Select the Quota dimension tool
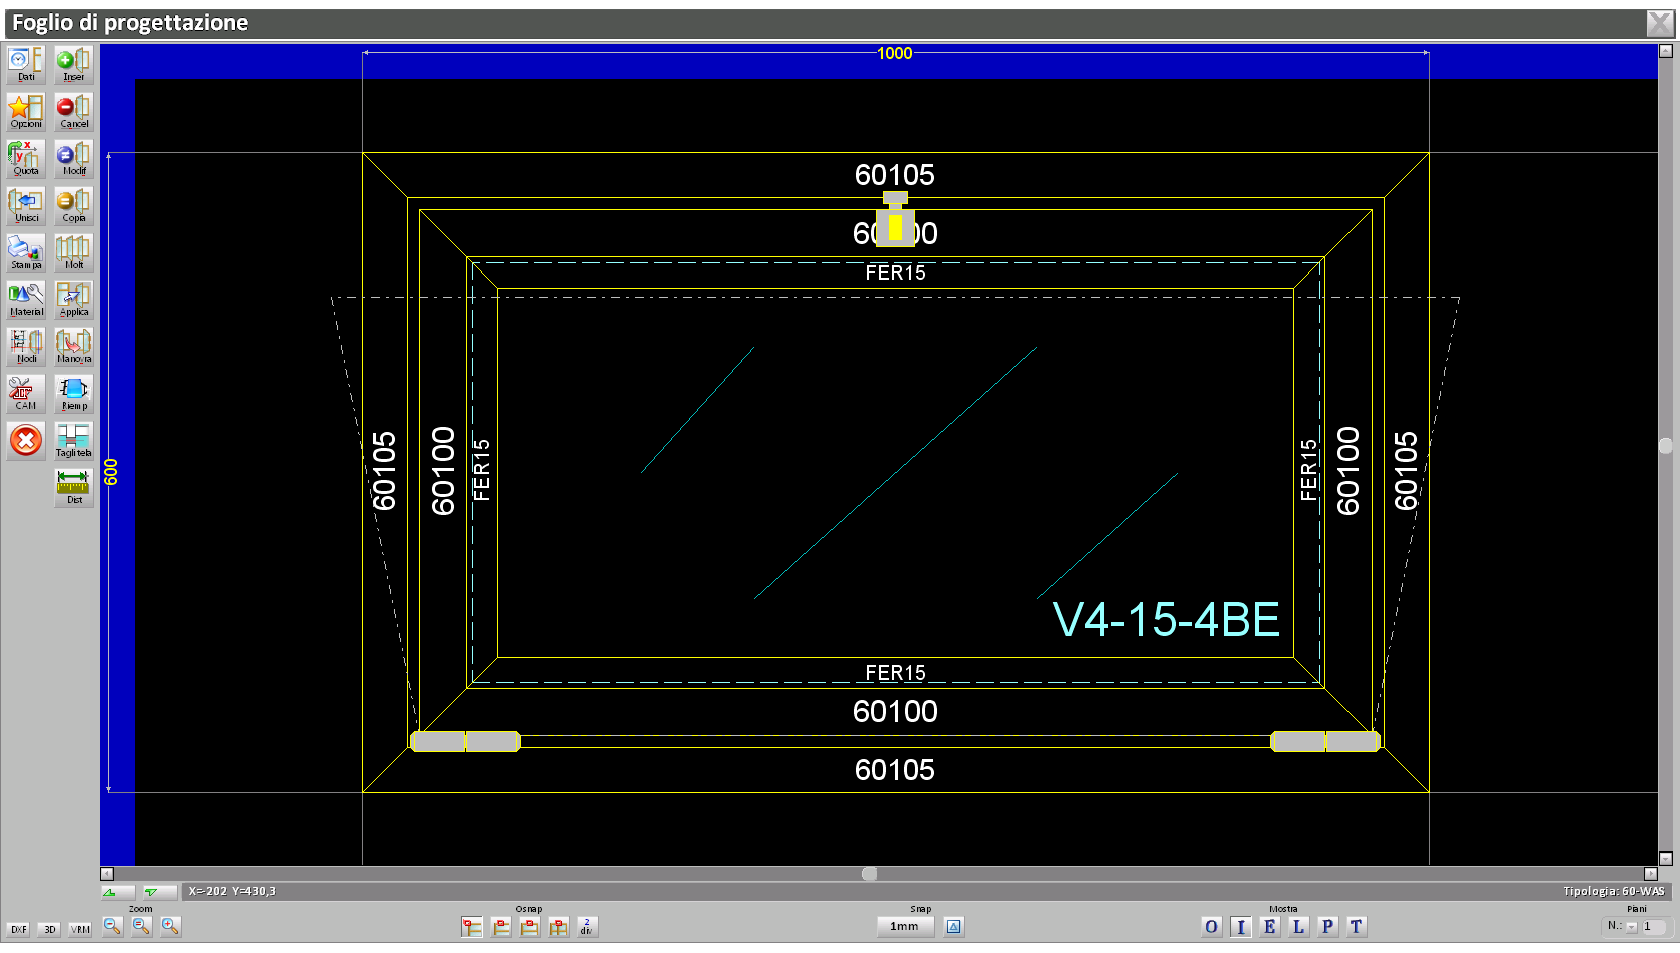 click(26, 159)
